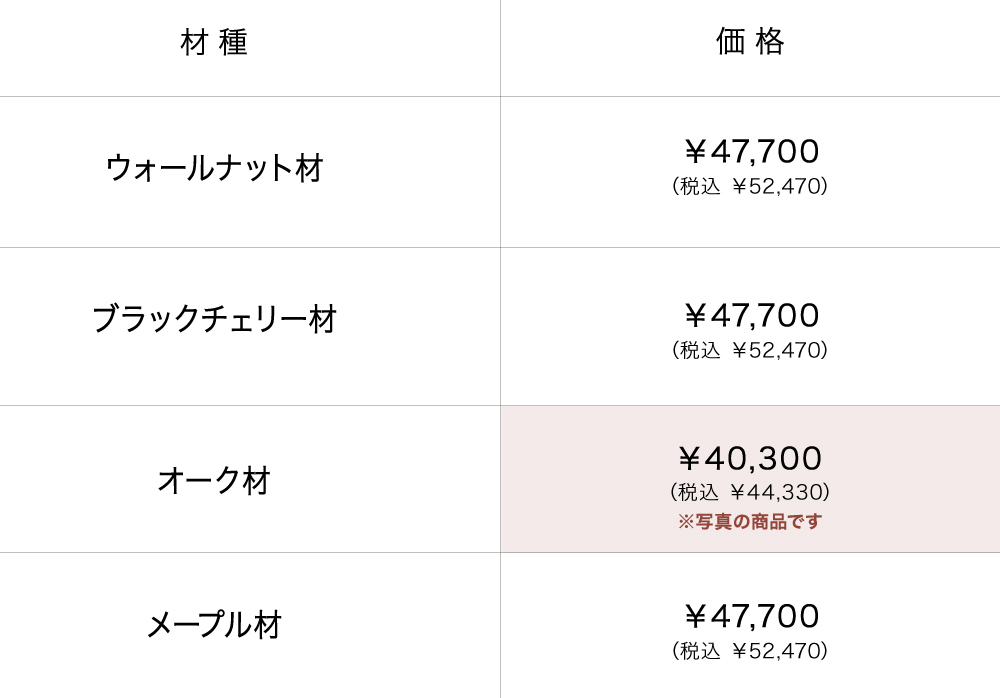Click the divider between ウォールナット材 and ブラックチェリー材 rows

tap(250, 248)
